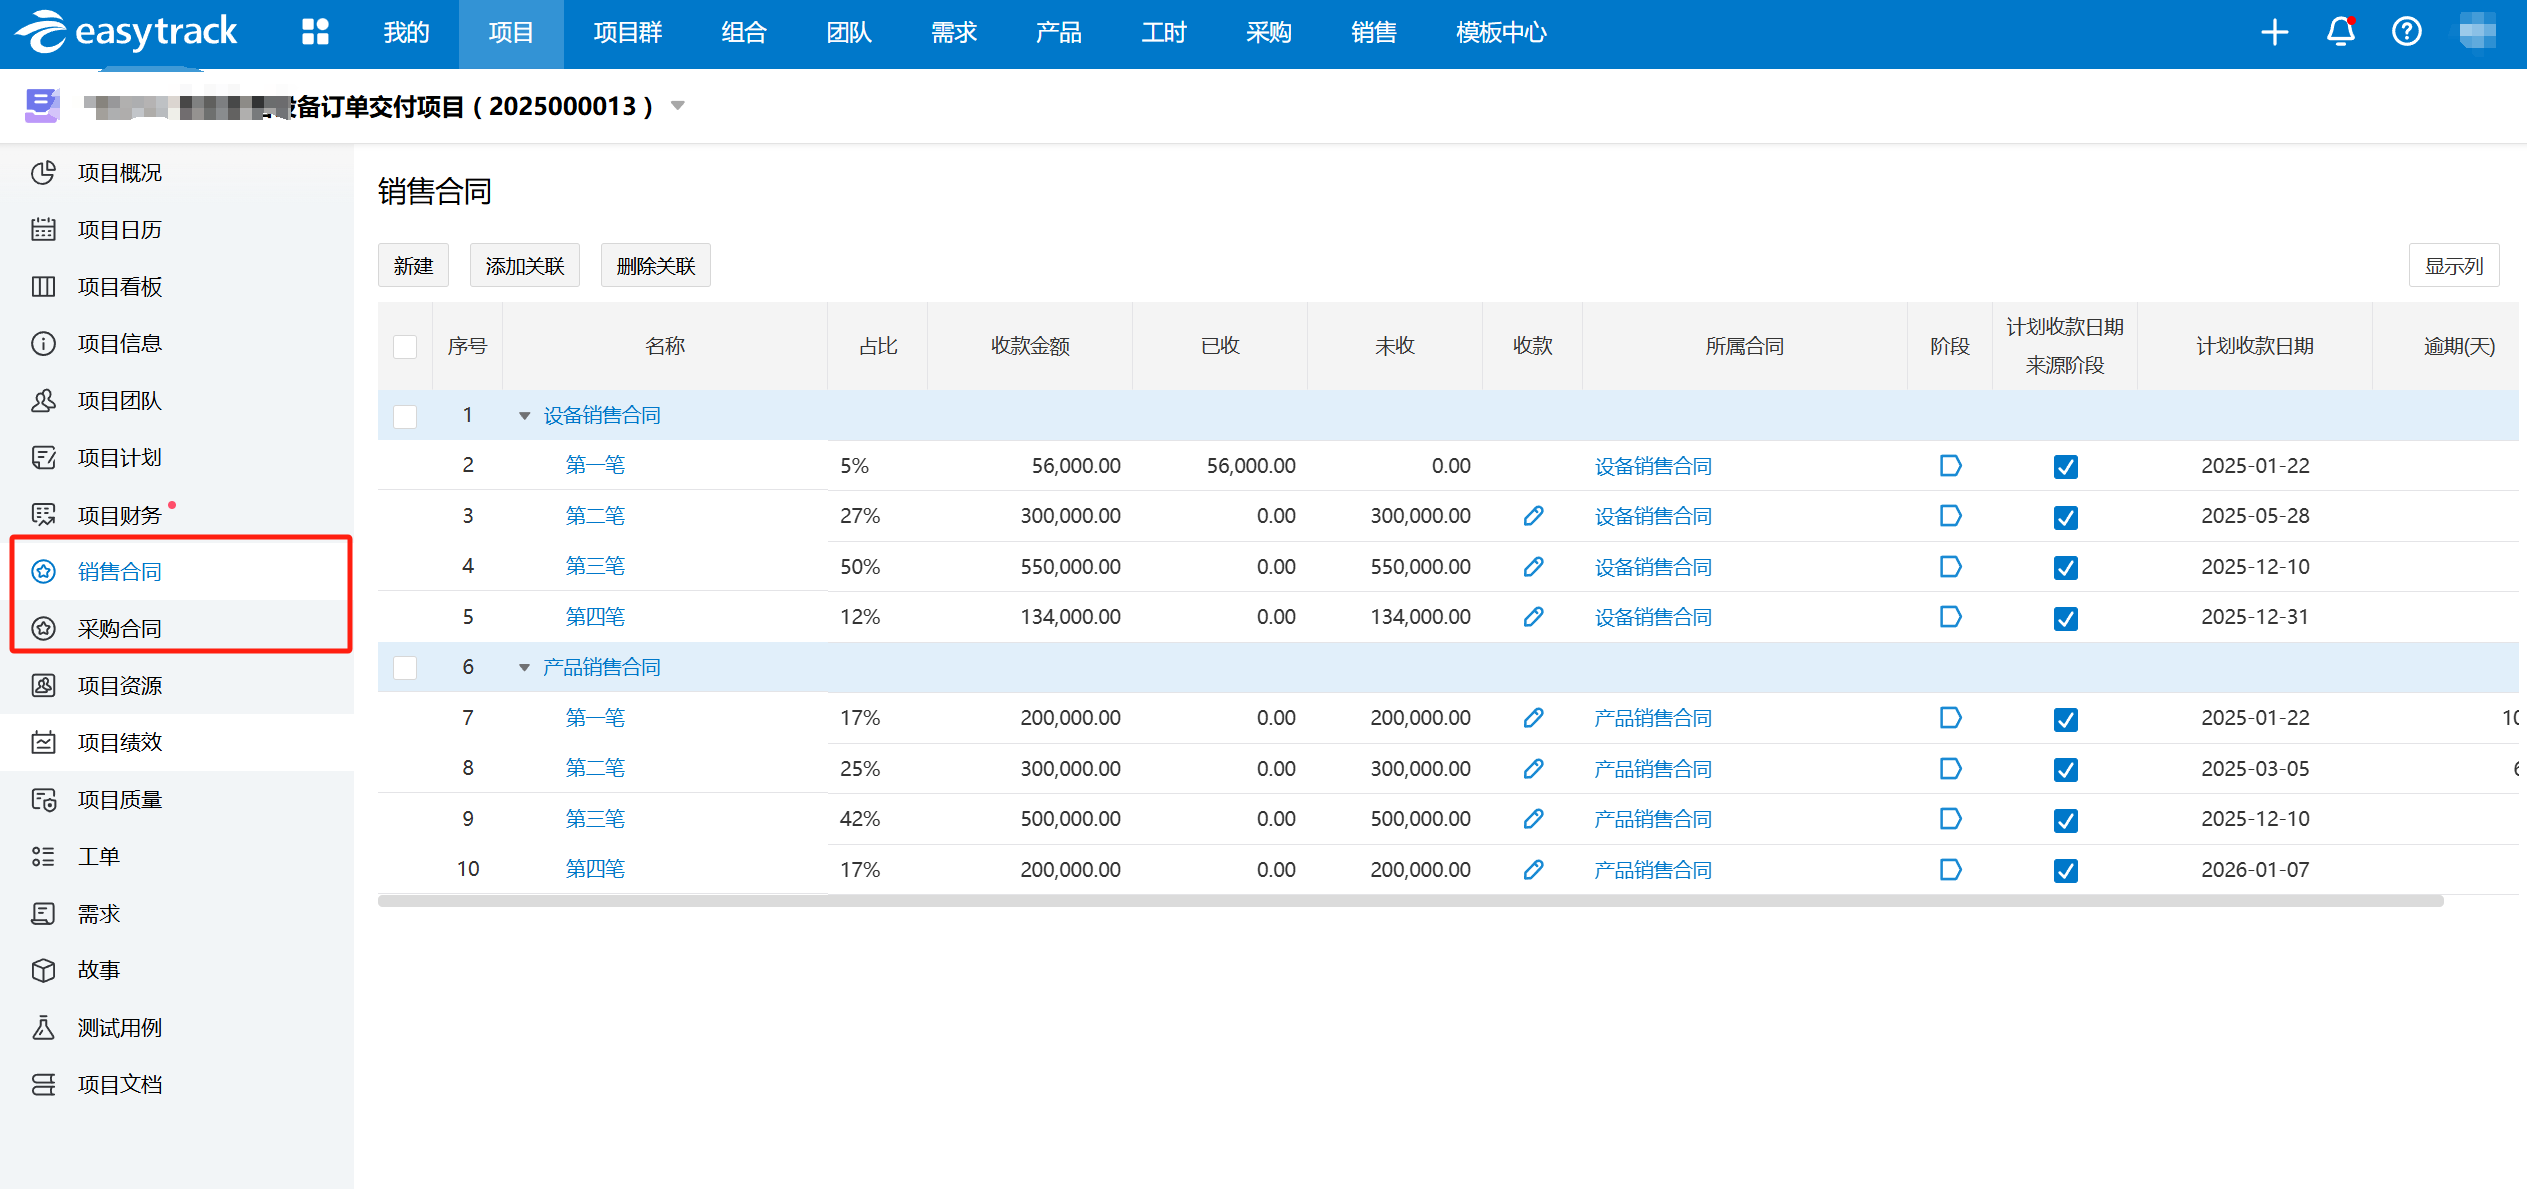Open the project name dropdown arrow
This screenshot has width=2527, height=1189.
pyautogui.click(x=678, y=106)
